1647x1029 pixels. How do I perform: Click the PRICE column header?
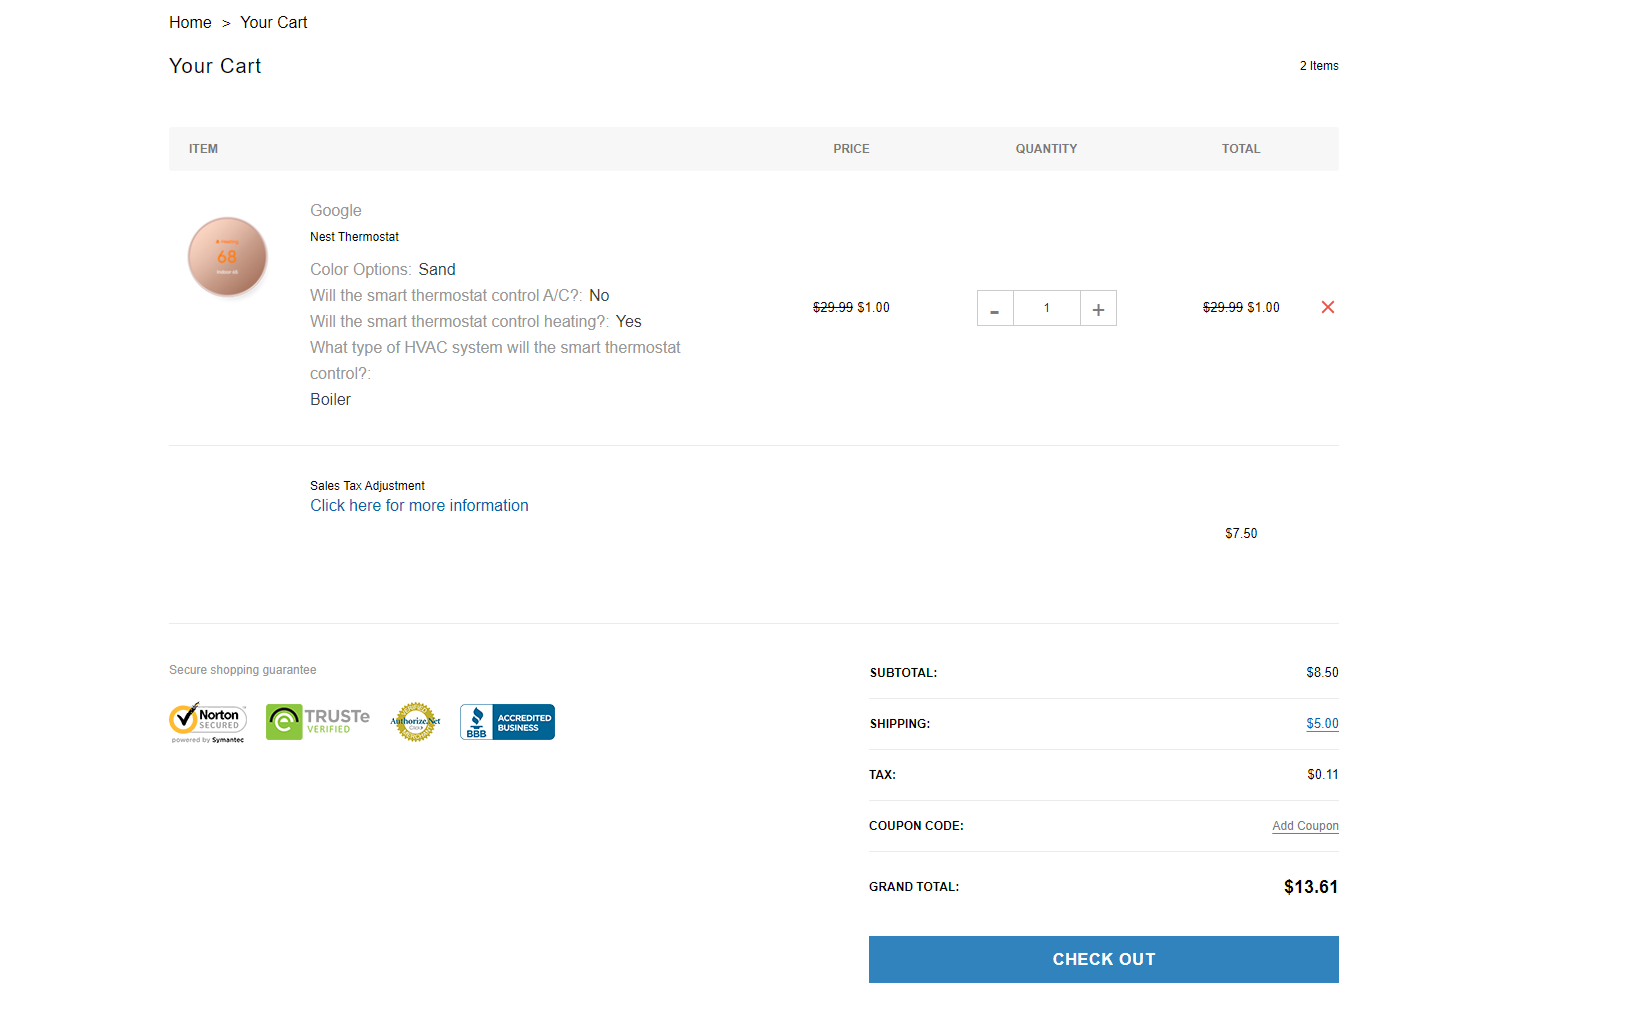click(x=851, y=149)
